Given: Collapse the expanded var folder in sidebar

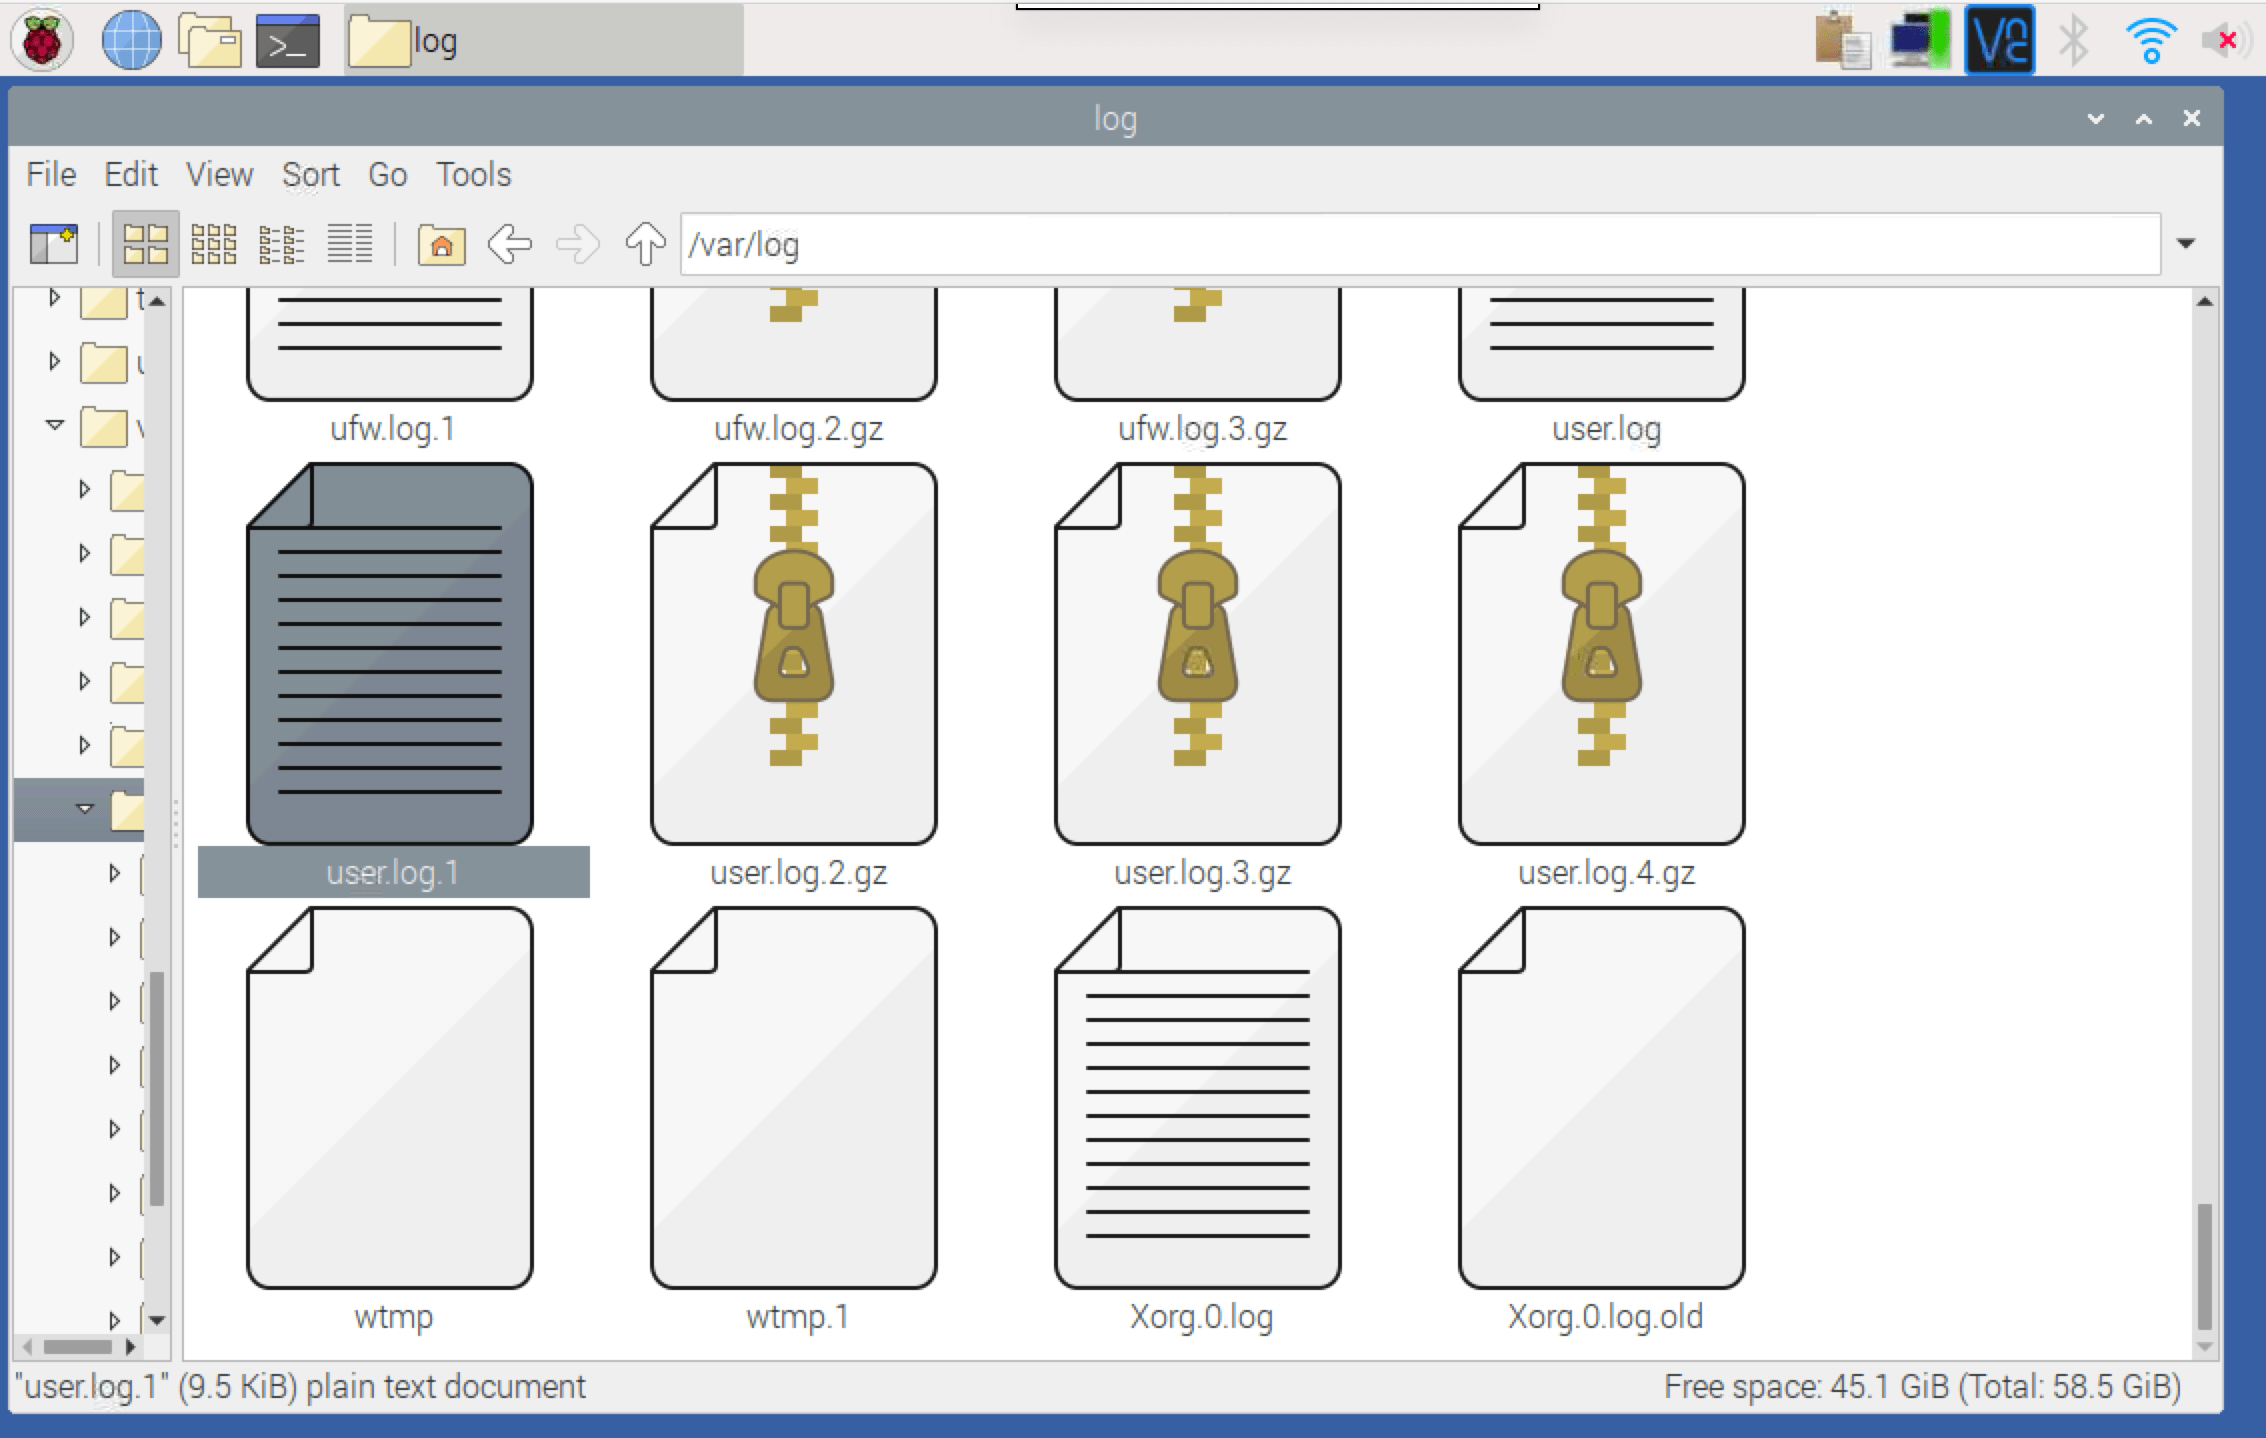Looking at the screenshot, I should [52, 426].
